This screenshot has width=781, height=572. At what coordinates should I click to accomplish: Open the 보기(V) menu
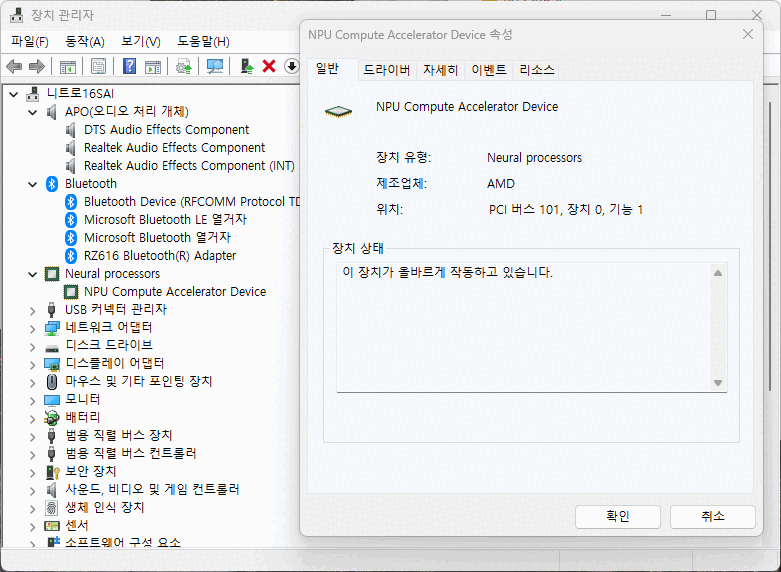141,41
